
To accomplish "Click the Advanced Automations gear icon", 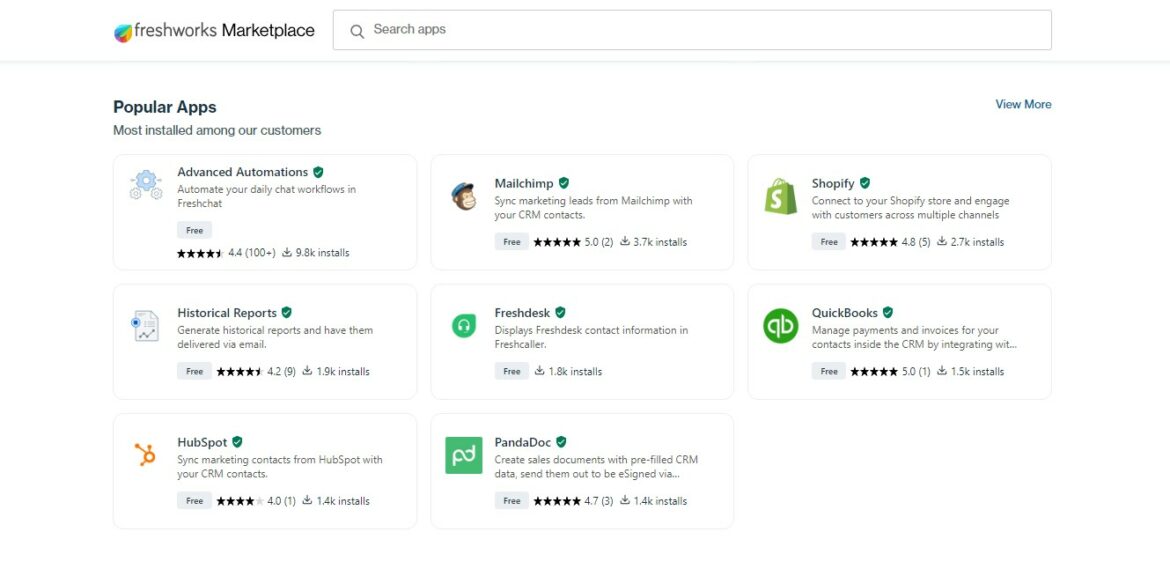I will [x=146, y=184].
